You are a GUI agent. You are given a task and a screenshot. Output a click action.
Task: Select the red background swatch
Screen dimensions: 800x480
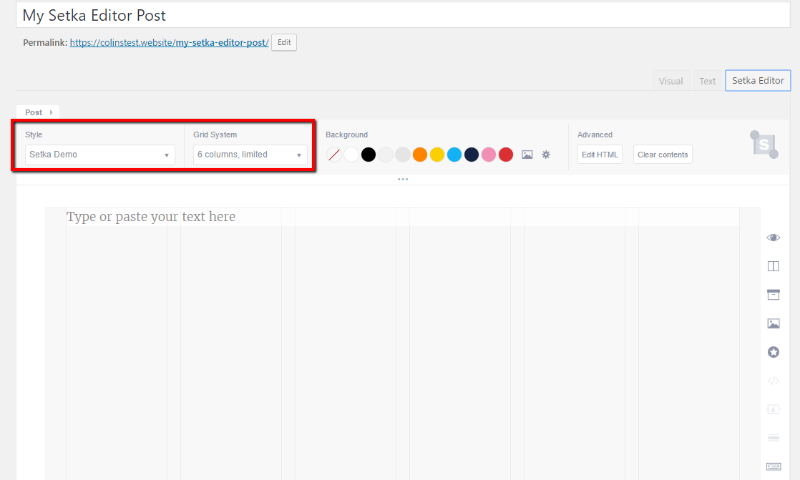(506, 155)
